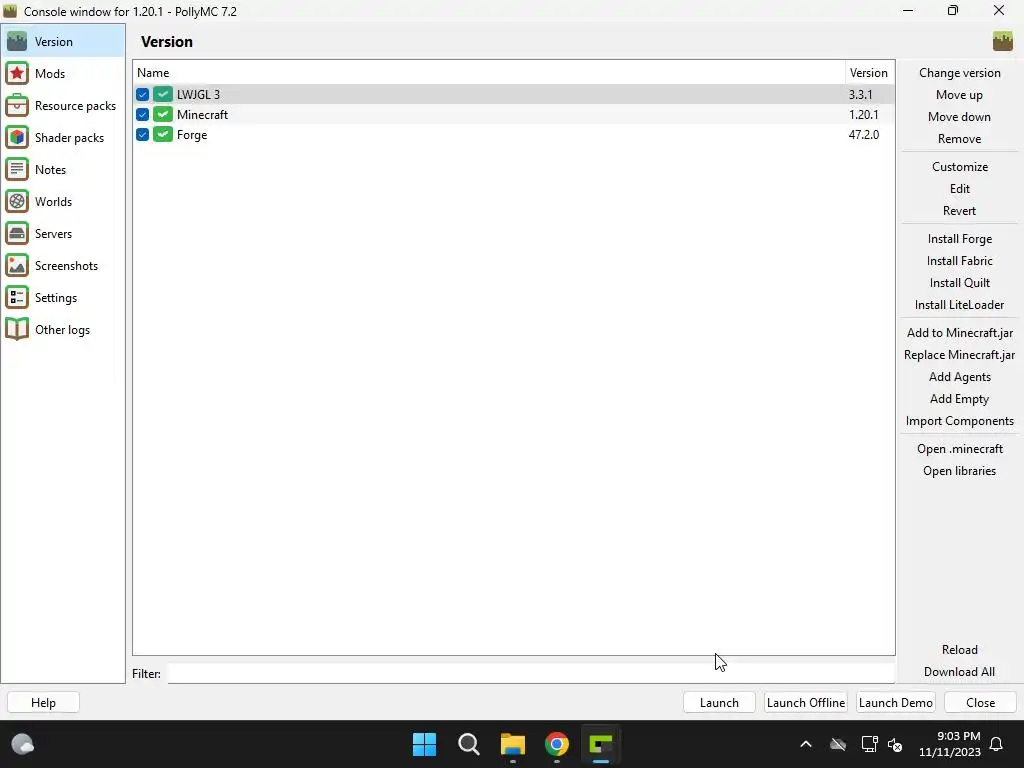
Task: Click the Other logs book icon
Action: pyautogui.click(x=17, y=329)
